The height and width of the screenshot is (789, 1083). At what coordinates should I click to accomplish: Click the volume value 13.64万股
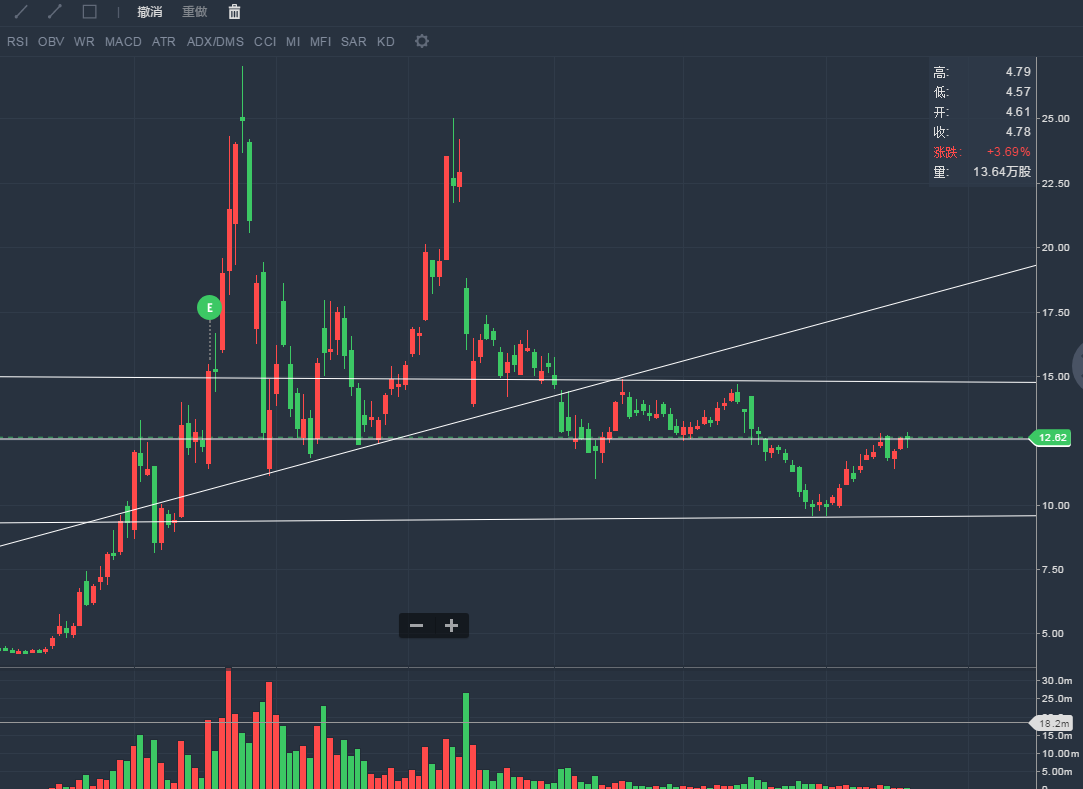pos(1002,172)
